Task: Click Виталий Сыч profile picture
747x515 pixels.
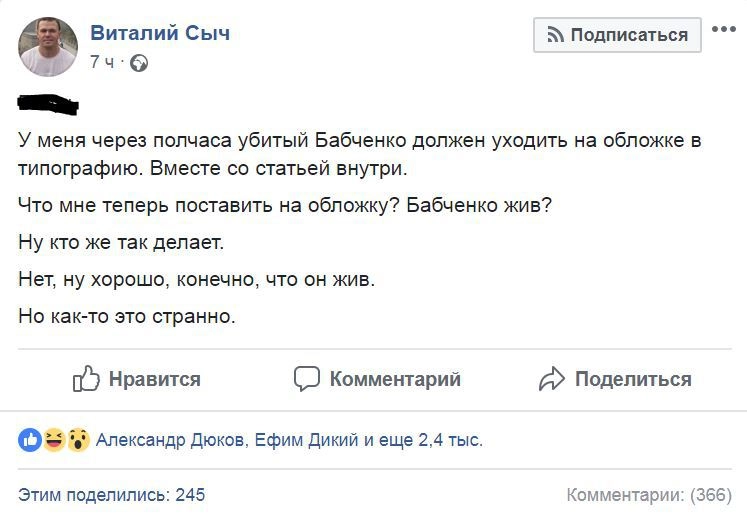Action: coord(48,47)
